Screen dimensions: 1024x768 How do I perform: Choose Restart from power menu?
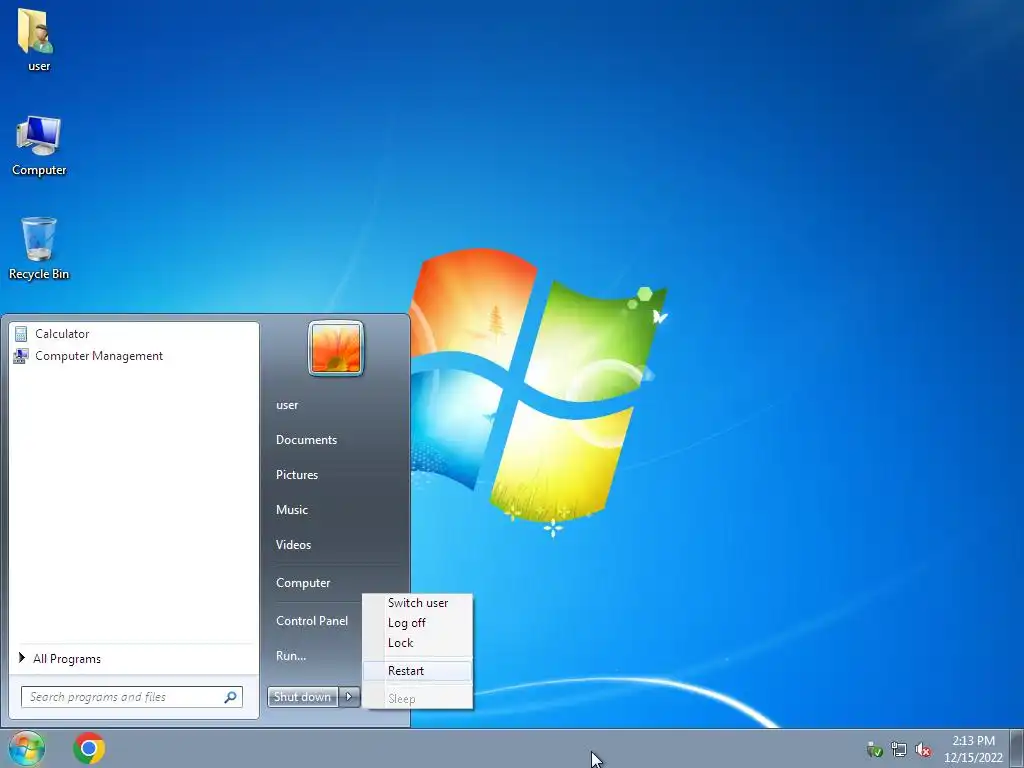pyautogui.click(x=417, y=671)
